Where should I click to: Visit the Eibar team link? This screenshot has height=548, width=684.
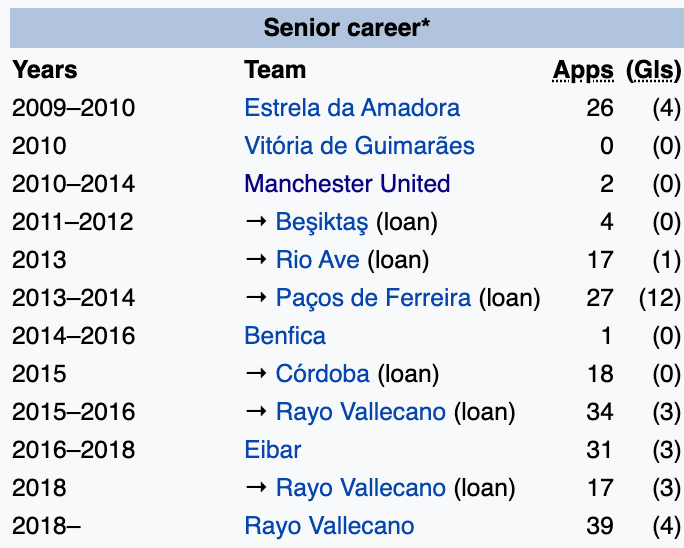[273, 450]
